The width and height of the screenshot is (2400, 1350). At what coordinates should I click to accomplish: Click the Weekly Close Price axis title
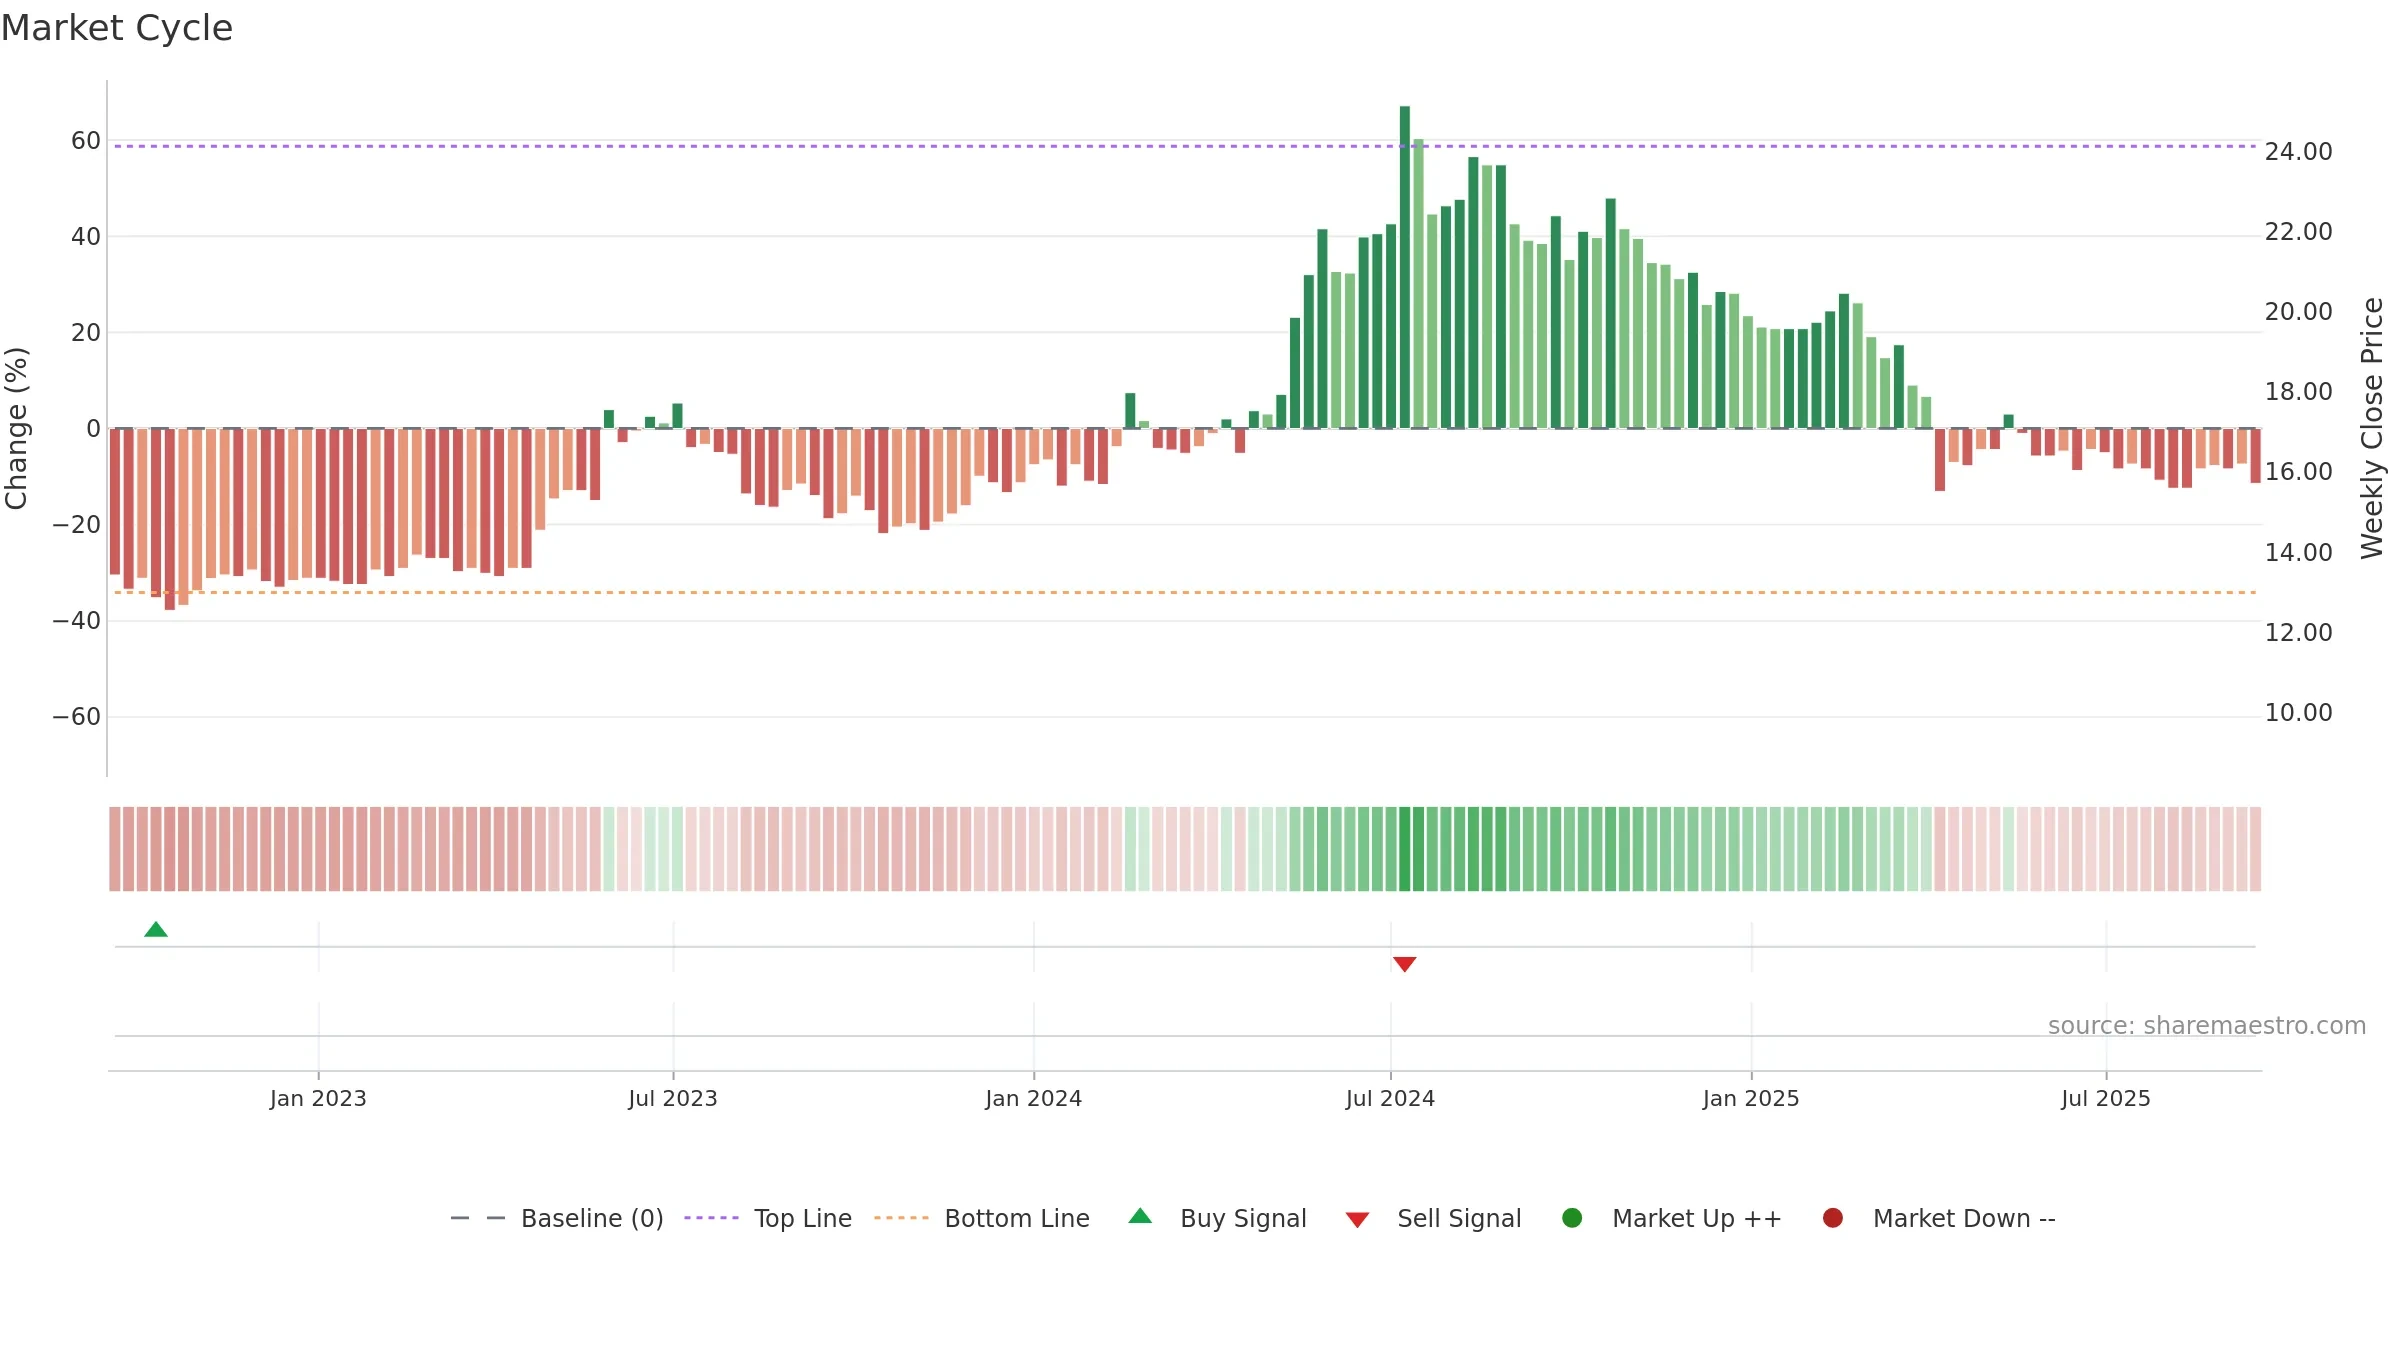click(2372, 428)
